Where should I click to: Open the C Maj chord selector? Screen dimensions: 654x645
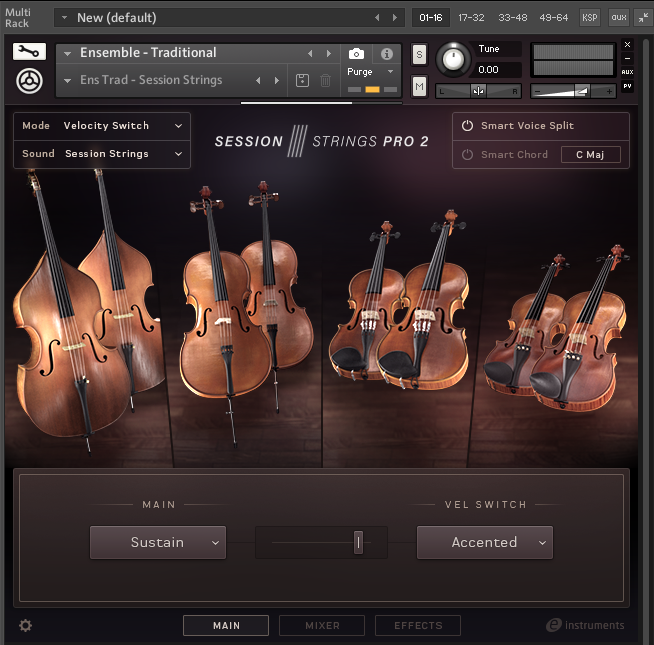[x=591, y=154]
